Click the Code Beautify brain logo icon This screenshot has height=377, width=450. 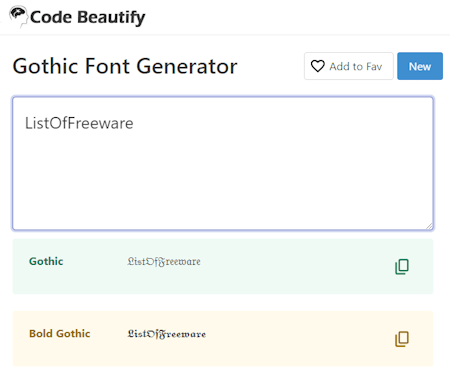pyautogui.click(x=18, y=16)
